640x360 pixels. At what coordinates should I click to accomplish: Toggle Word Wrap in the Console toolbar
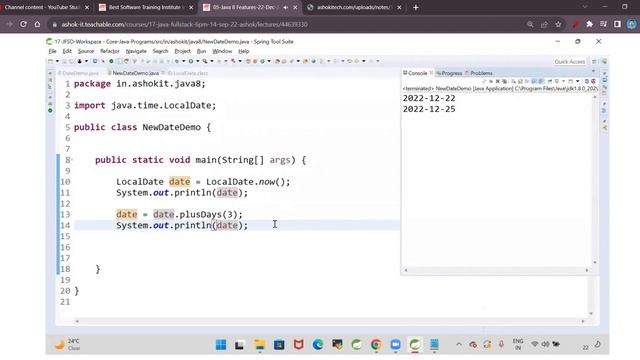(x=526, y=81)
